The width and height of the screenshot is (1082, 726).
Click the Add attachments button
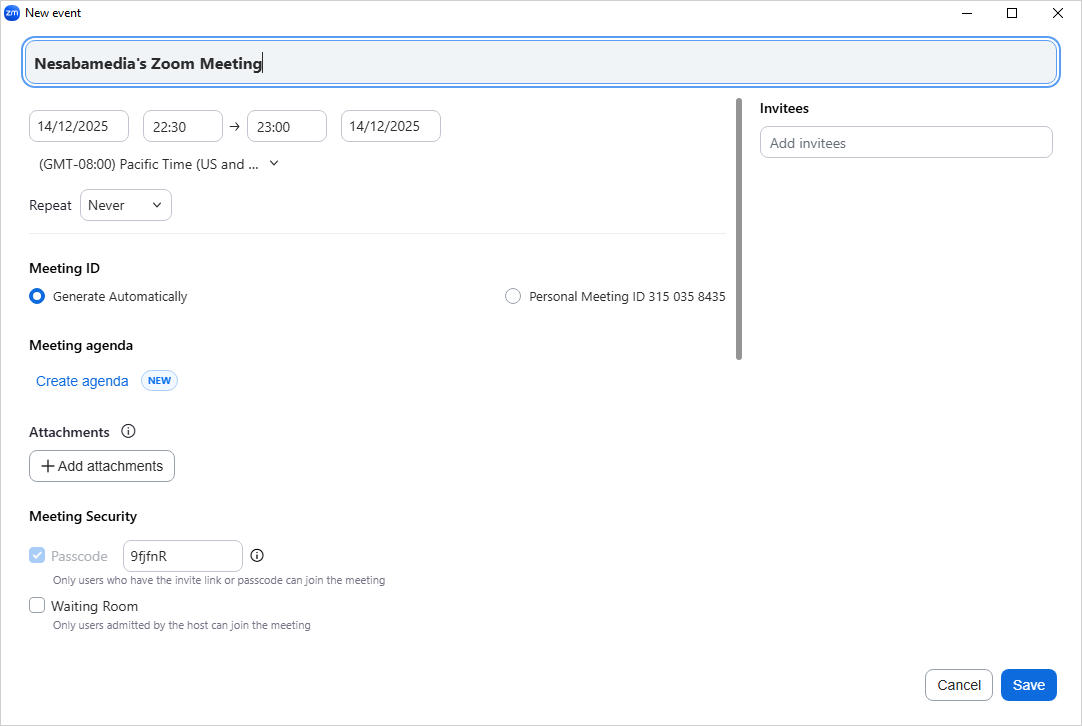[x=102, y=466]
